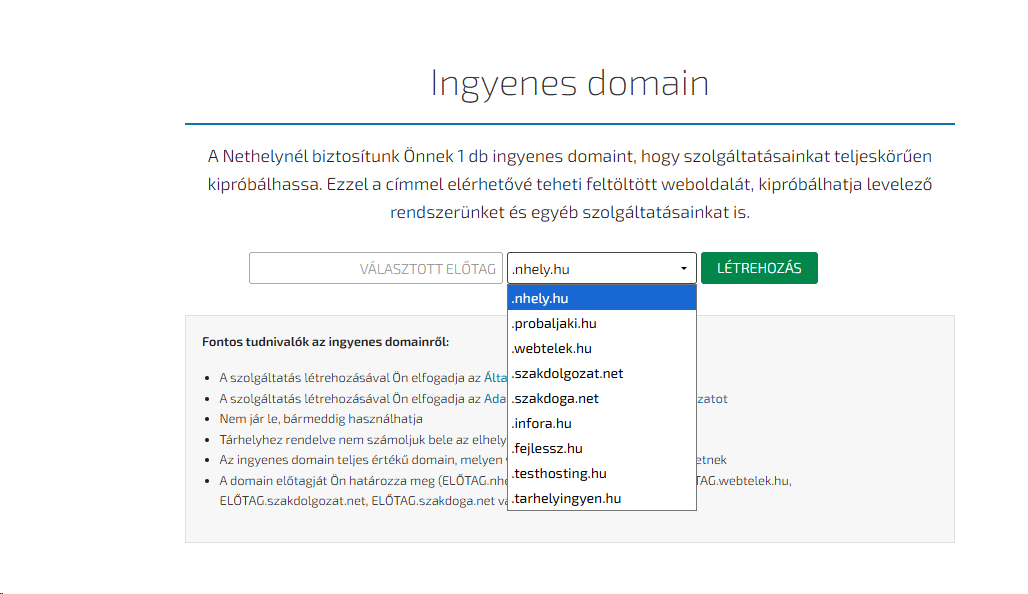Open the link in the first bullet point
The width and height of the screenshot is (1028, 594).
click(x=495, y=377)
